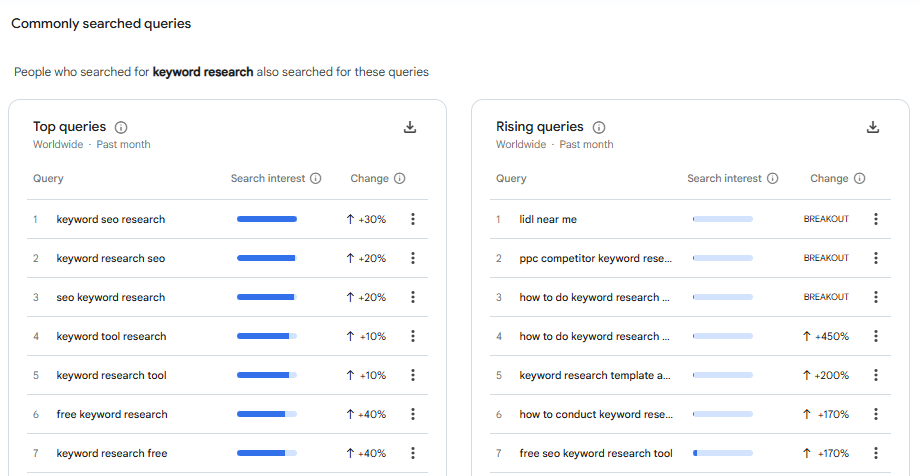The width and height of the screenshot is (920, 476).
Task: Show info about Rising queries
Action: [599, 127]
